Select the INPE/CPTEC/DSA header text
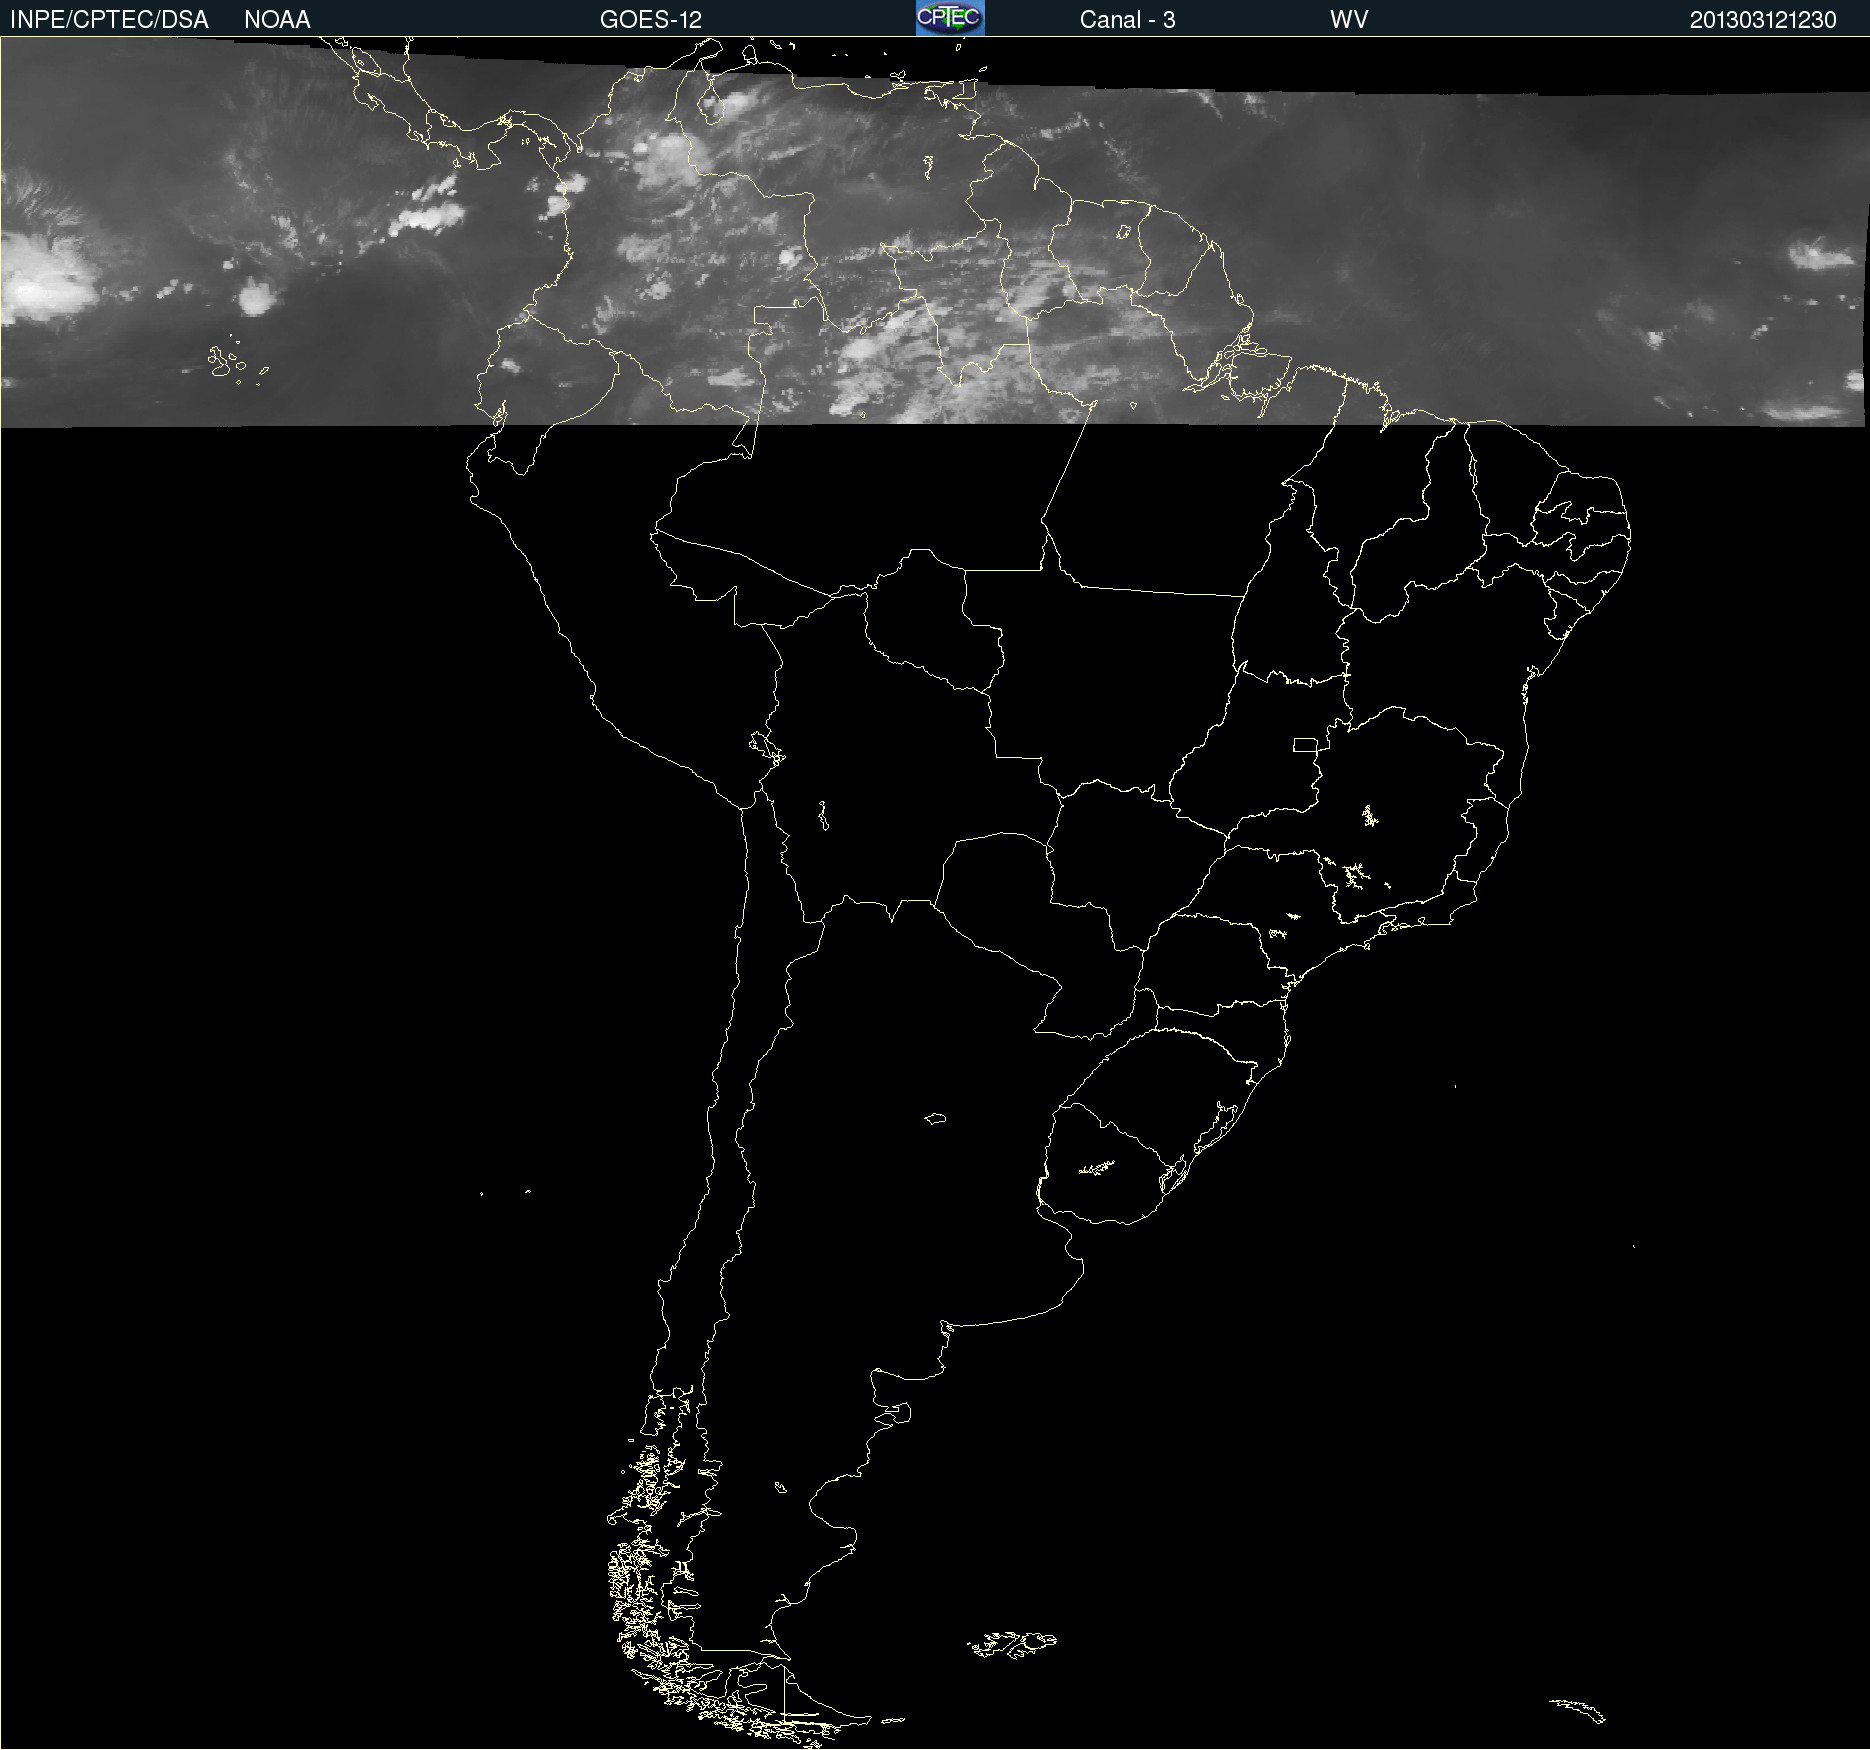 [109, 20]
